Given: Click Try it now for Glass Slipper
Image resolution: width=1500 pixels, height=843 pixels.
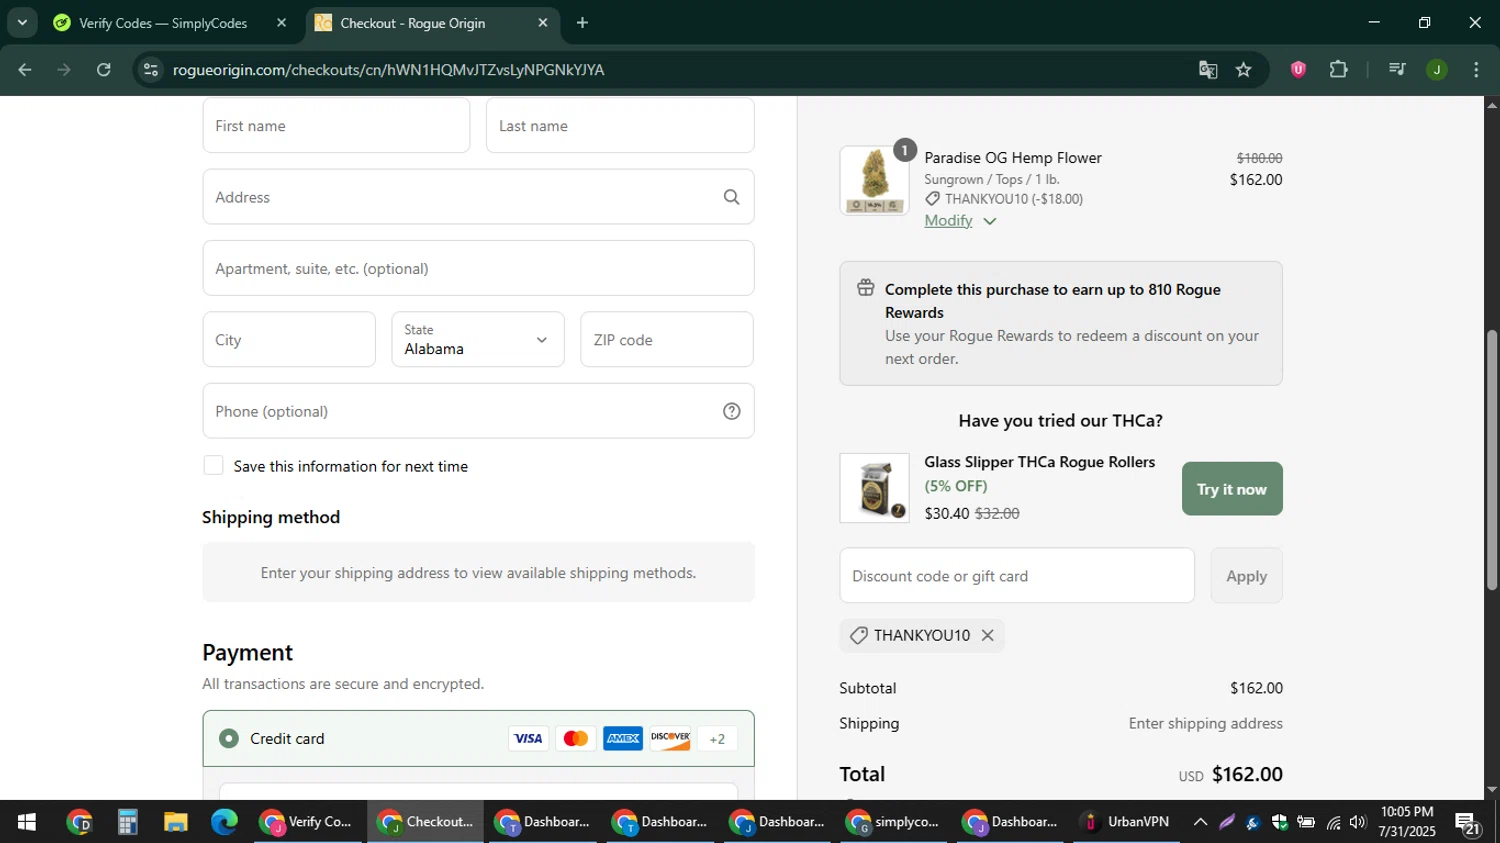Looking at the screenshot, I should pyautogui.click(x=1232, y=489).
